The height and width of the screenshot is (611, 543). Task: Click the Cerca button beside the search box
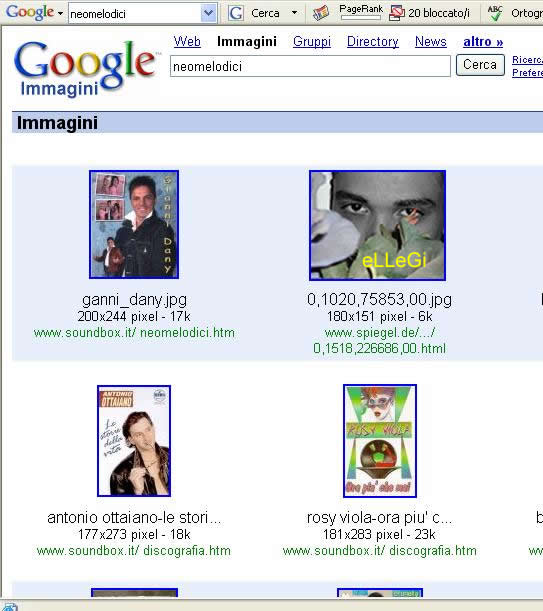(x=480, y=65)
